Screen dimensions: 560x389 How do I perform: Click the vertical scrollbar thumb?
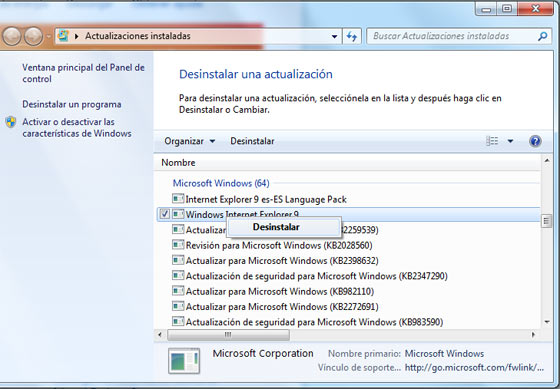547,221
